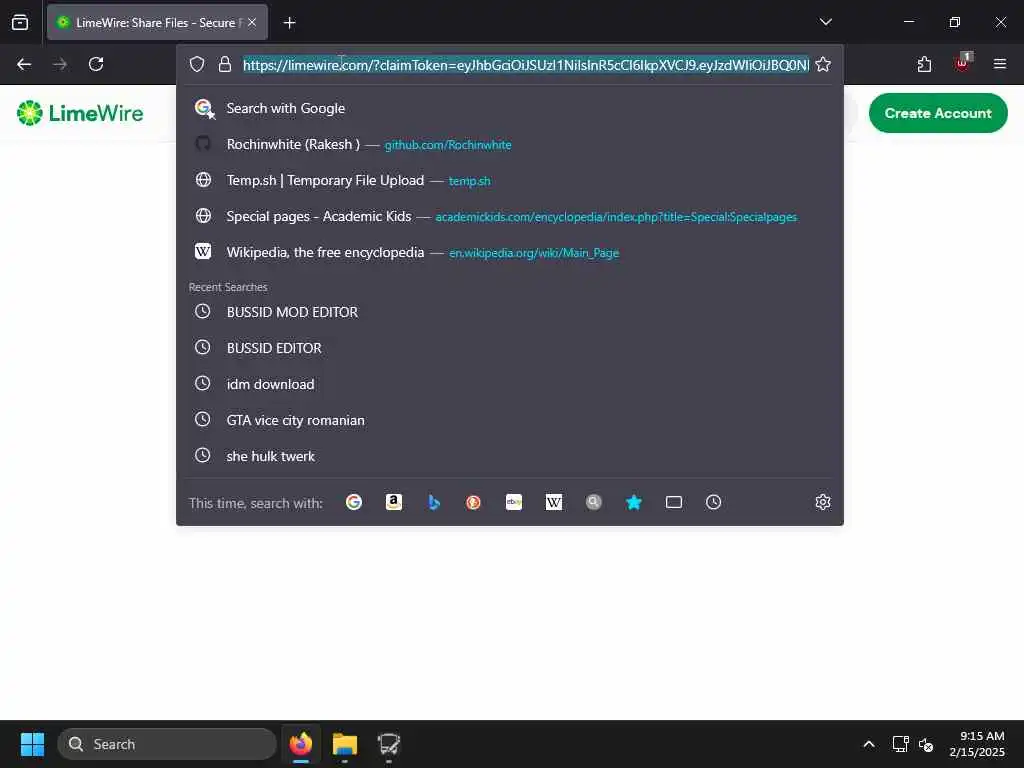Click the third pinned taskbar app icon
Screen dimensions: 1024x768
click(x=389, y=744)
